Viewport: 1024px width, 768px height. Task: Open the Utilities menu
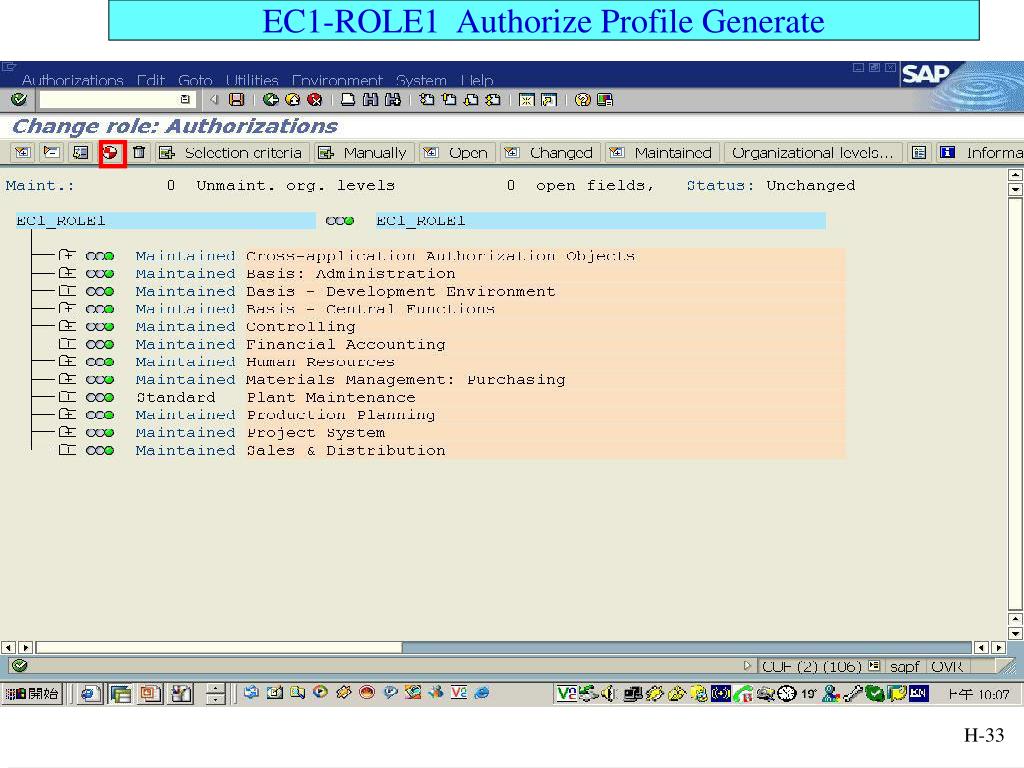(251, 80)
